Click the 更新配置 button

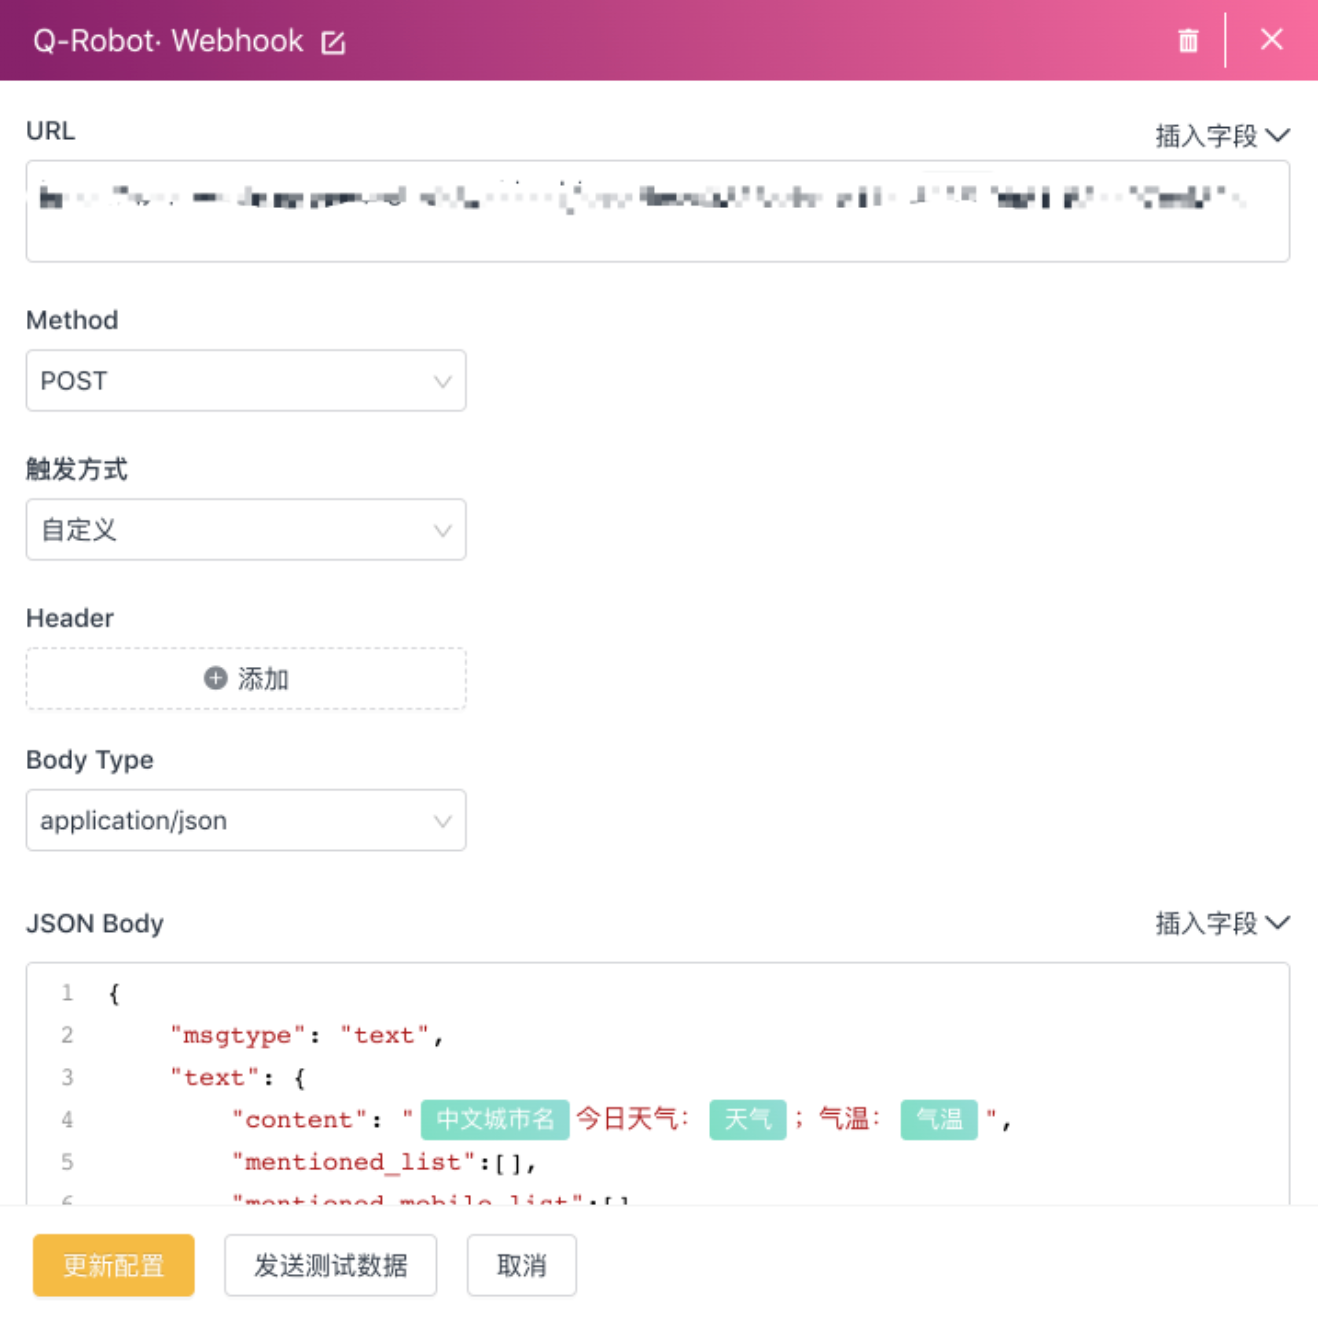pos(112,1265)
